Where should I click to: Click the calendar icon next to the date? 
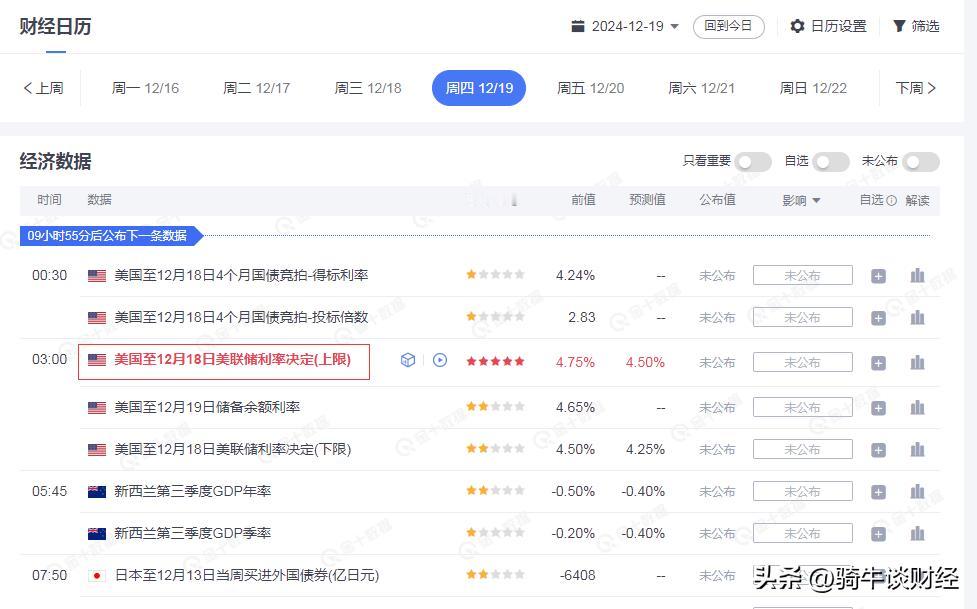click(578, 26)
